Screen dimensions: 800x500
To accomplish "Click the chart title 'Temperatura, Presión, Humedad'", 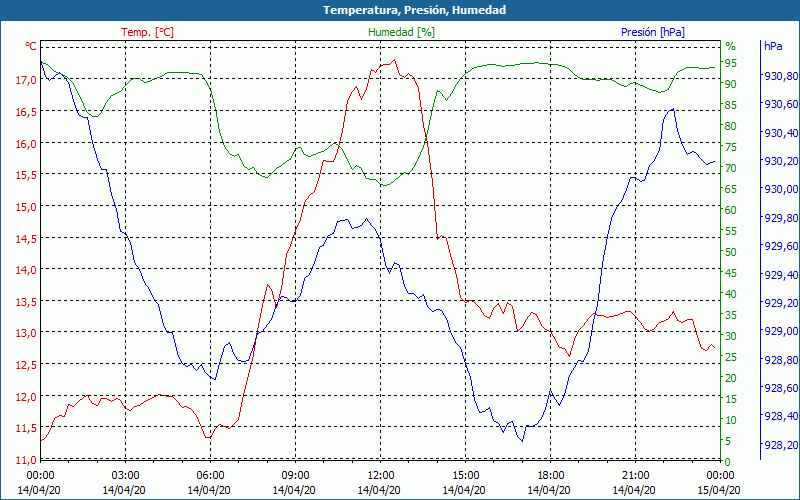I will pos(414,10).
